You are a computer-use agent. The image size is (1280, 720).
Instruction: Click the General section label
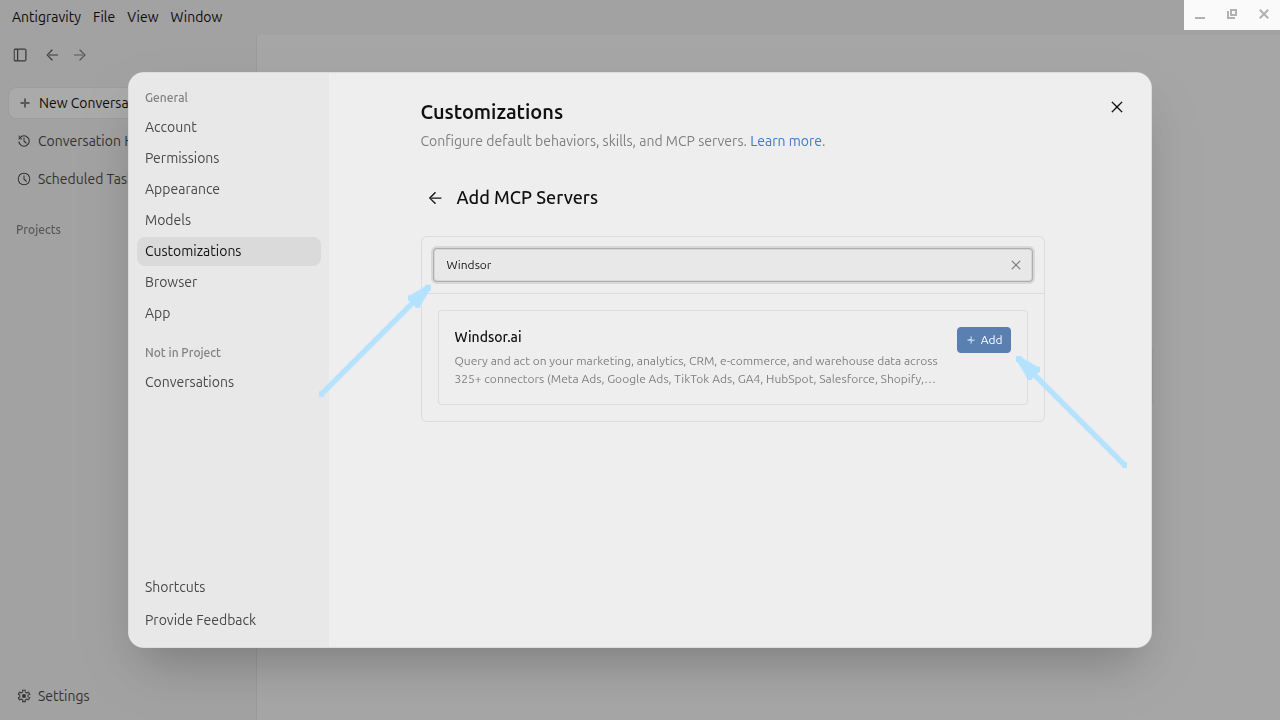pyautogui.click(x=166, y=98)
